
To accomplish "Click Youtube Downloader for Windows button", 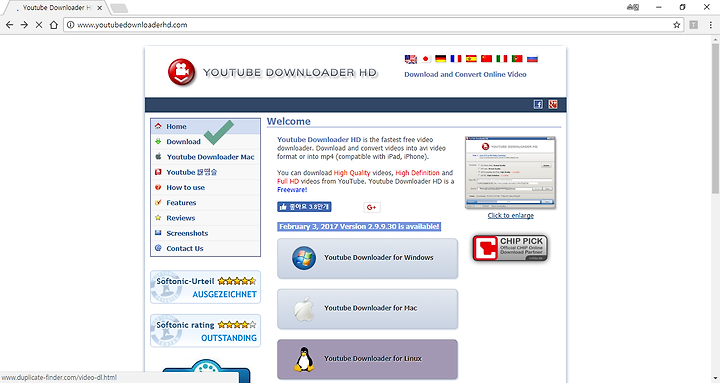I will click(x=367, y=258).
